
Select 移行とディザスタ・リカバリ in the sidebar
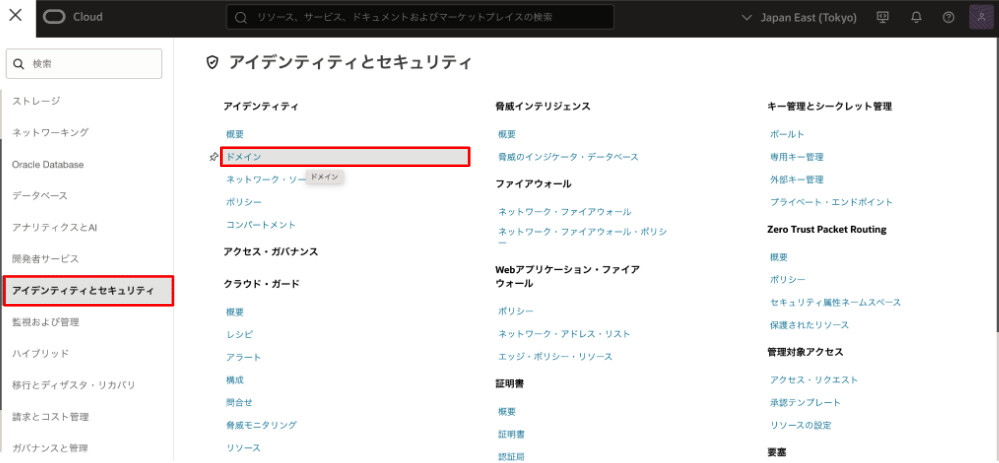coord(73,385)
